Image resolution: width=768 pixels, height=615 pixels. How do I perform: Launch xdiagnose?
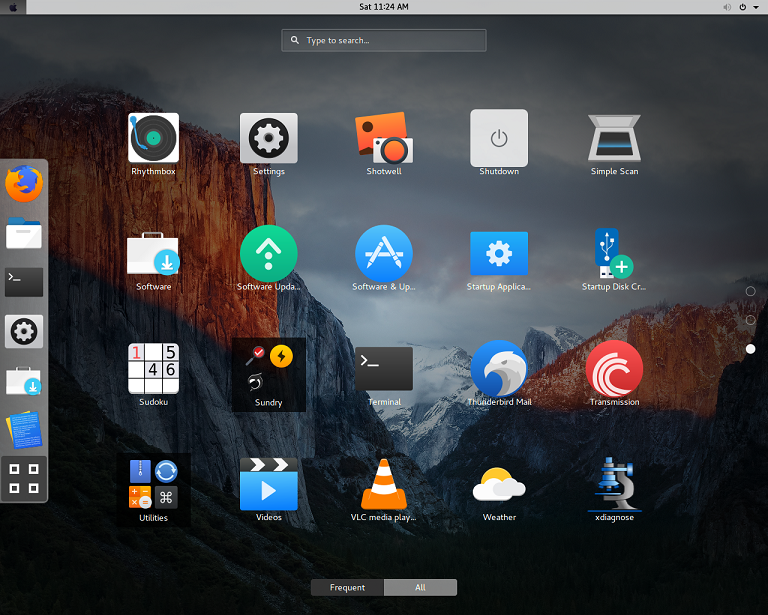(614, 484)
